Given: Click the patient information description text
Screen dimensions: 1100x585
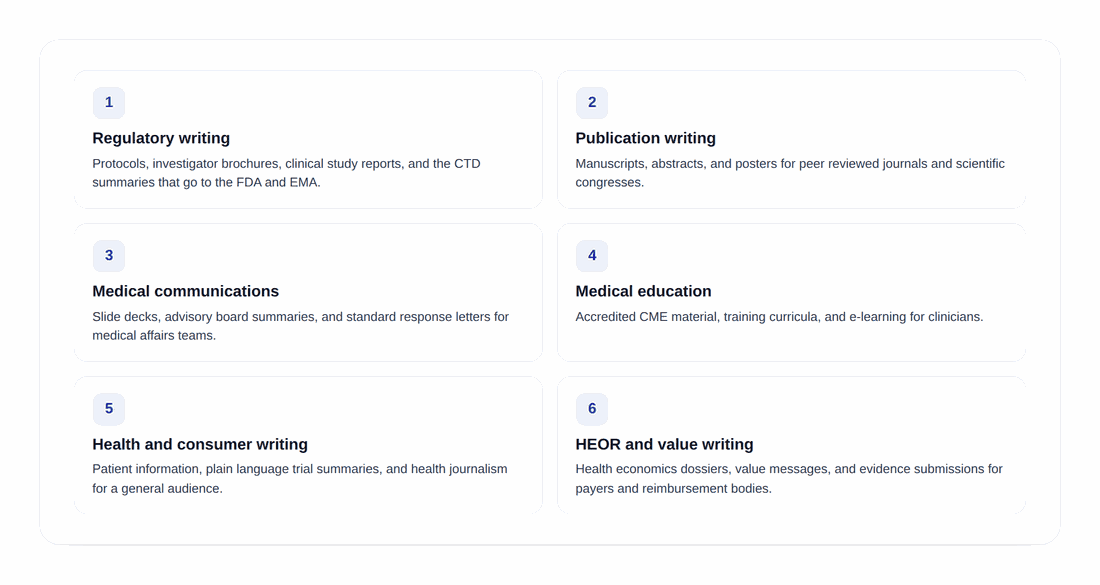Looking at the screenshot, I should tap(300, 478).
